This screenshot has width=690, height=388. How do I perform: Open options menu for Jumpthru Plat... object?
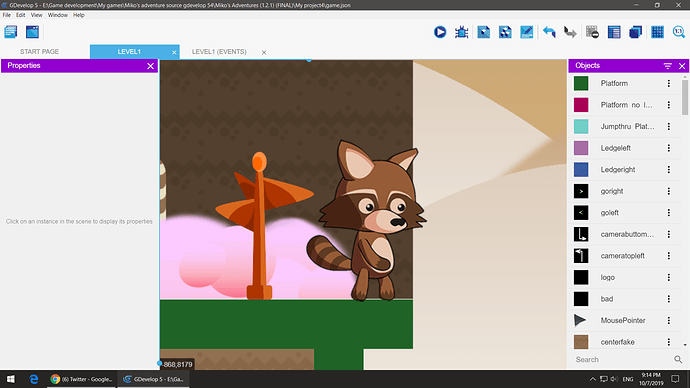669,126
